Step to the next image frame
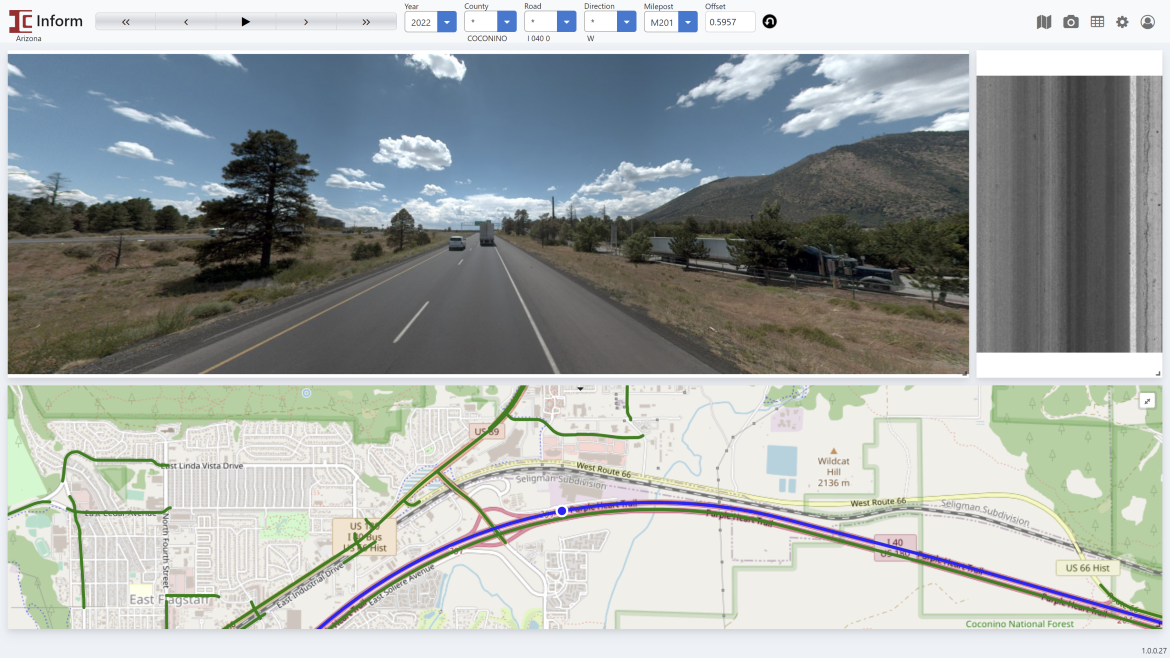1170x658 pixels. (x=306, y=22)
